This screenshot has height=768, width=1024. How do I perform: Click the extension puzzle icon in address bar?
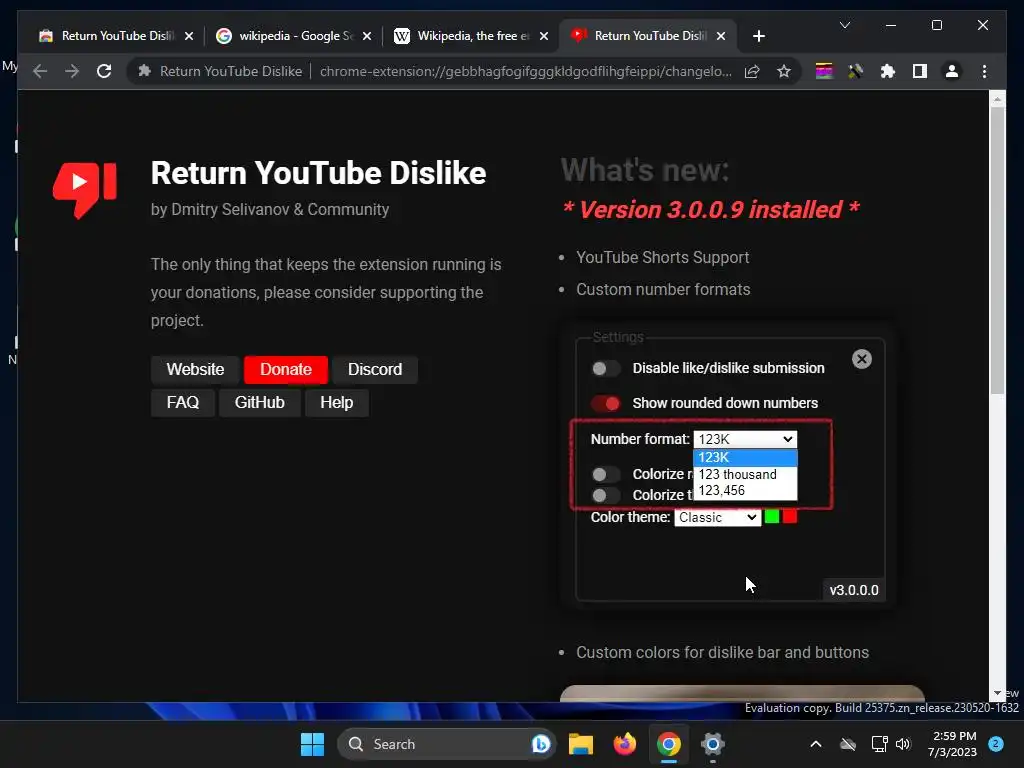pyautogui.click(x=145, y=71)
